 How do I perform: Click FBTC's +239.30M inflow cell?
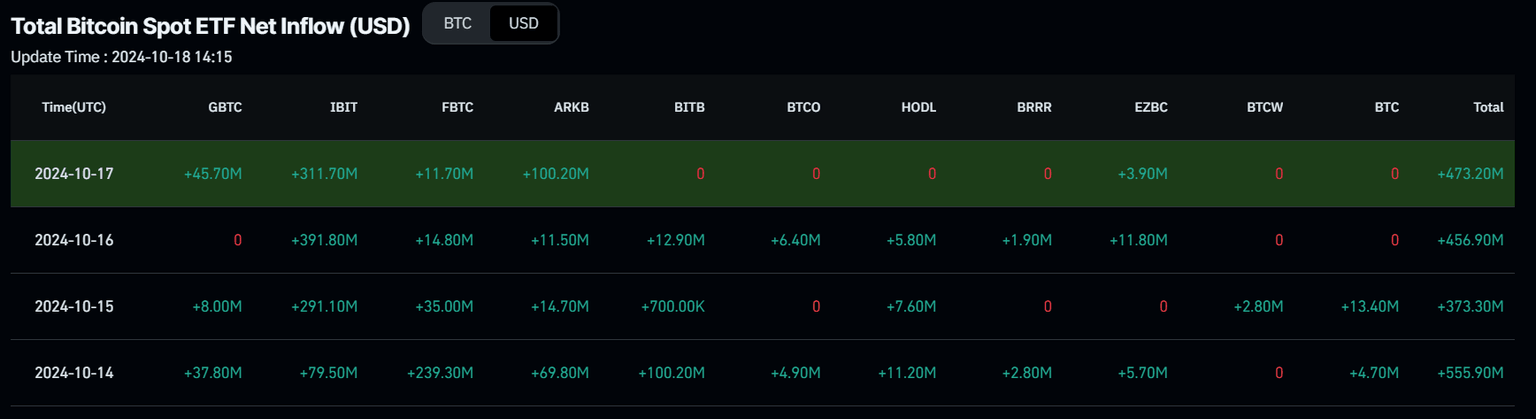tap(440, 373)
